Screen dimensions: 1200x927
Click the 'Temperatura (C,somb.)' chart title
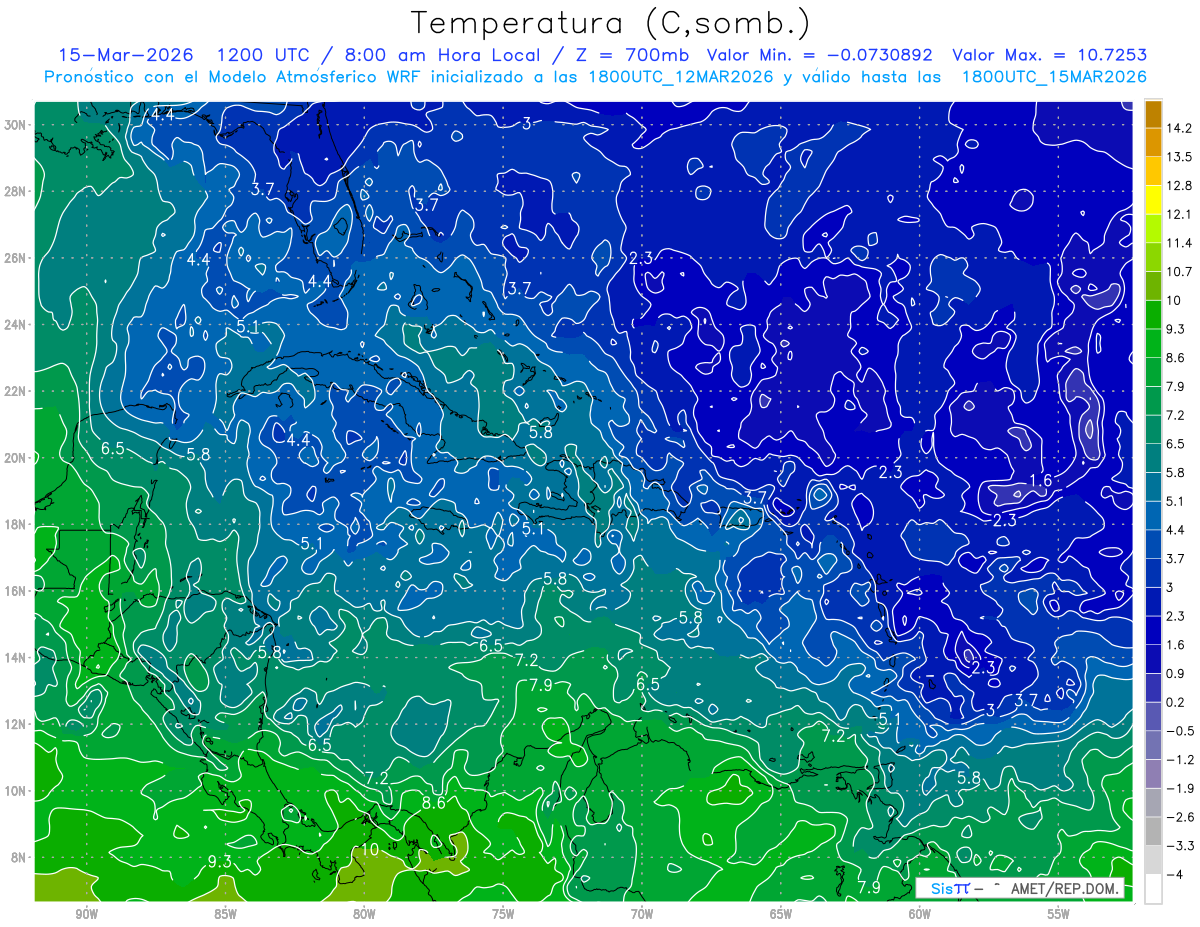(611, 24)
